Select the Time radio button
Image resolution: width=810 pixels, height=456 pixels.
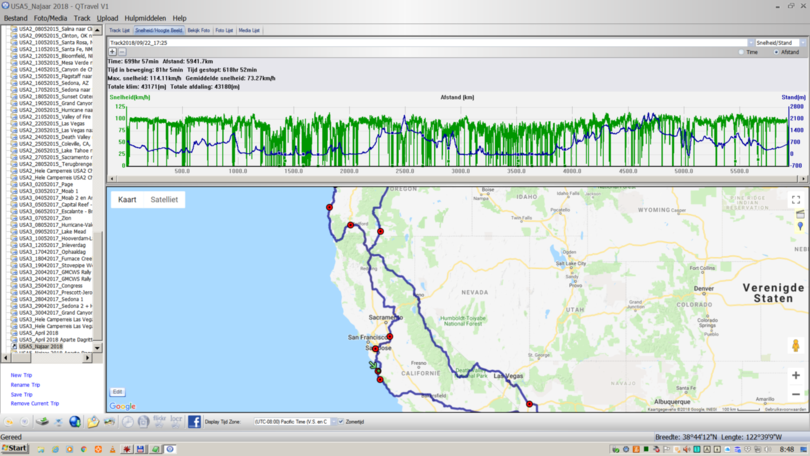click(741, 52)
